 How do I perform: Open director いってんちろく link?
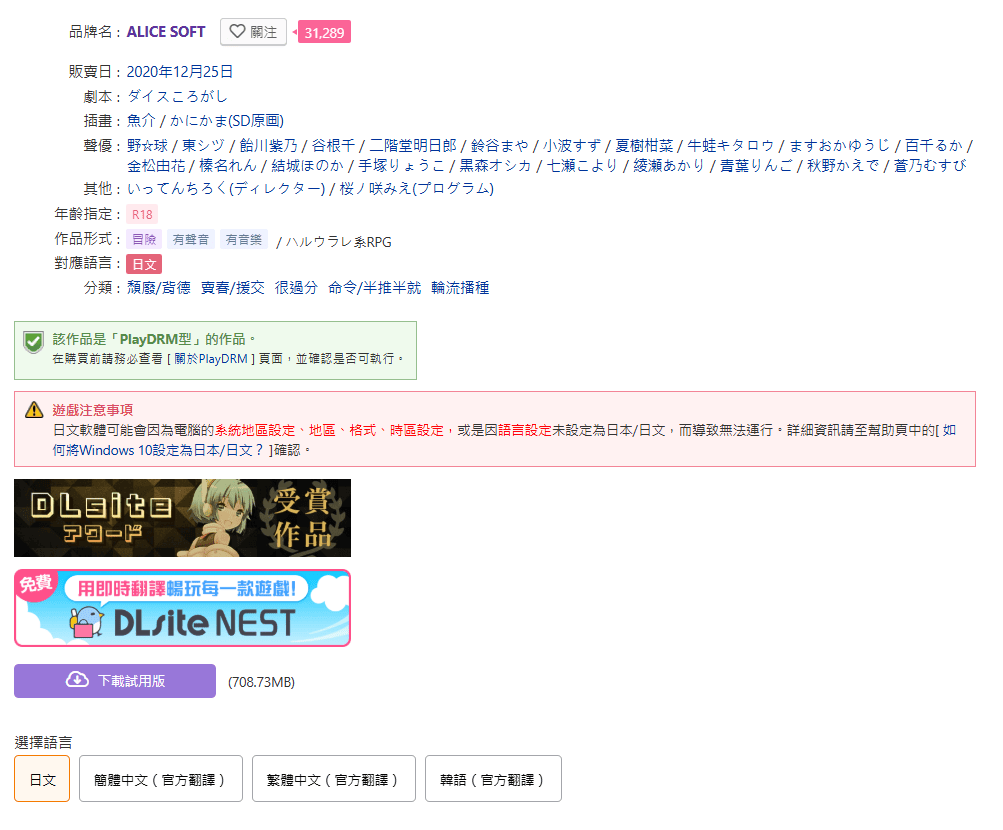226,189
